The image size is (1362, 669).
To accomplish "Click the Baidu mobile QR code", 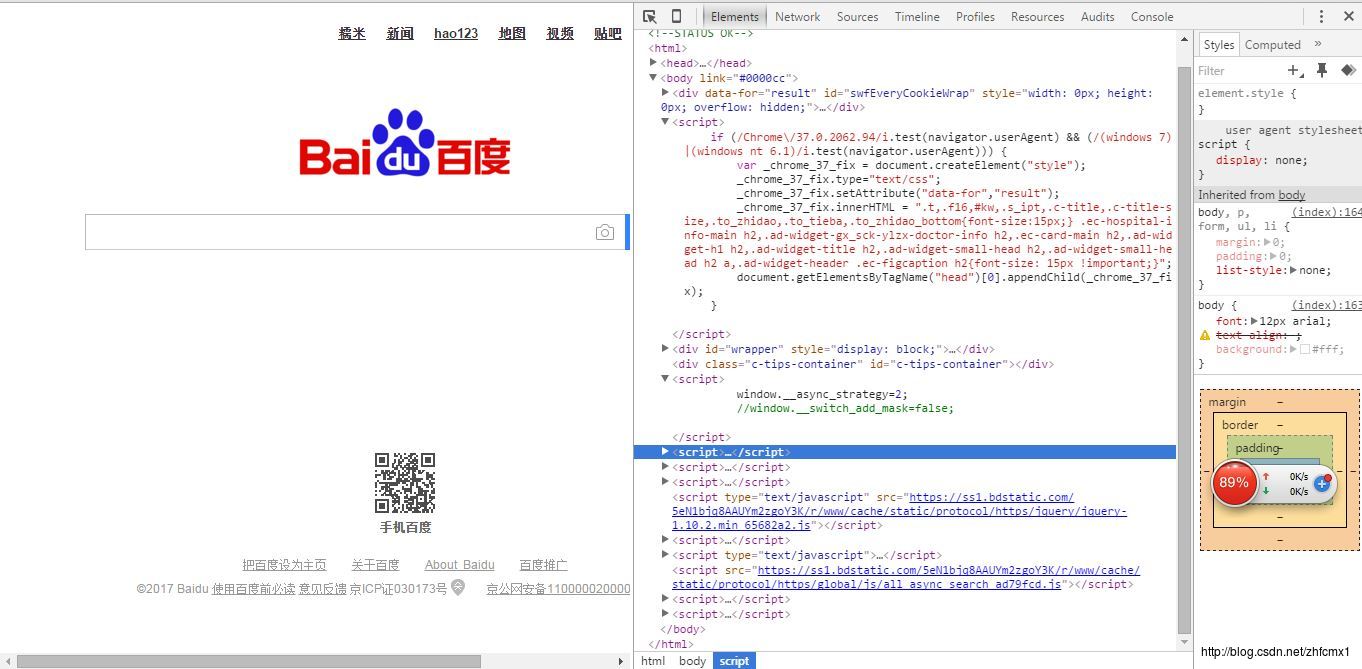I will (405, 483).
